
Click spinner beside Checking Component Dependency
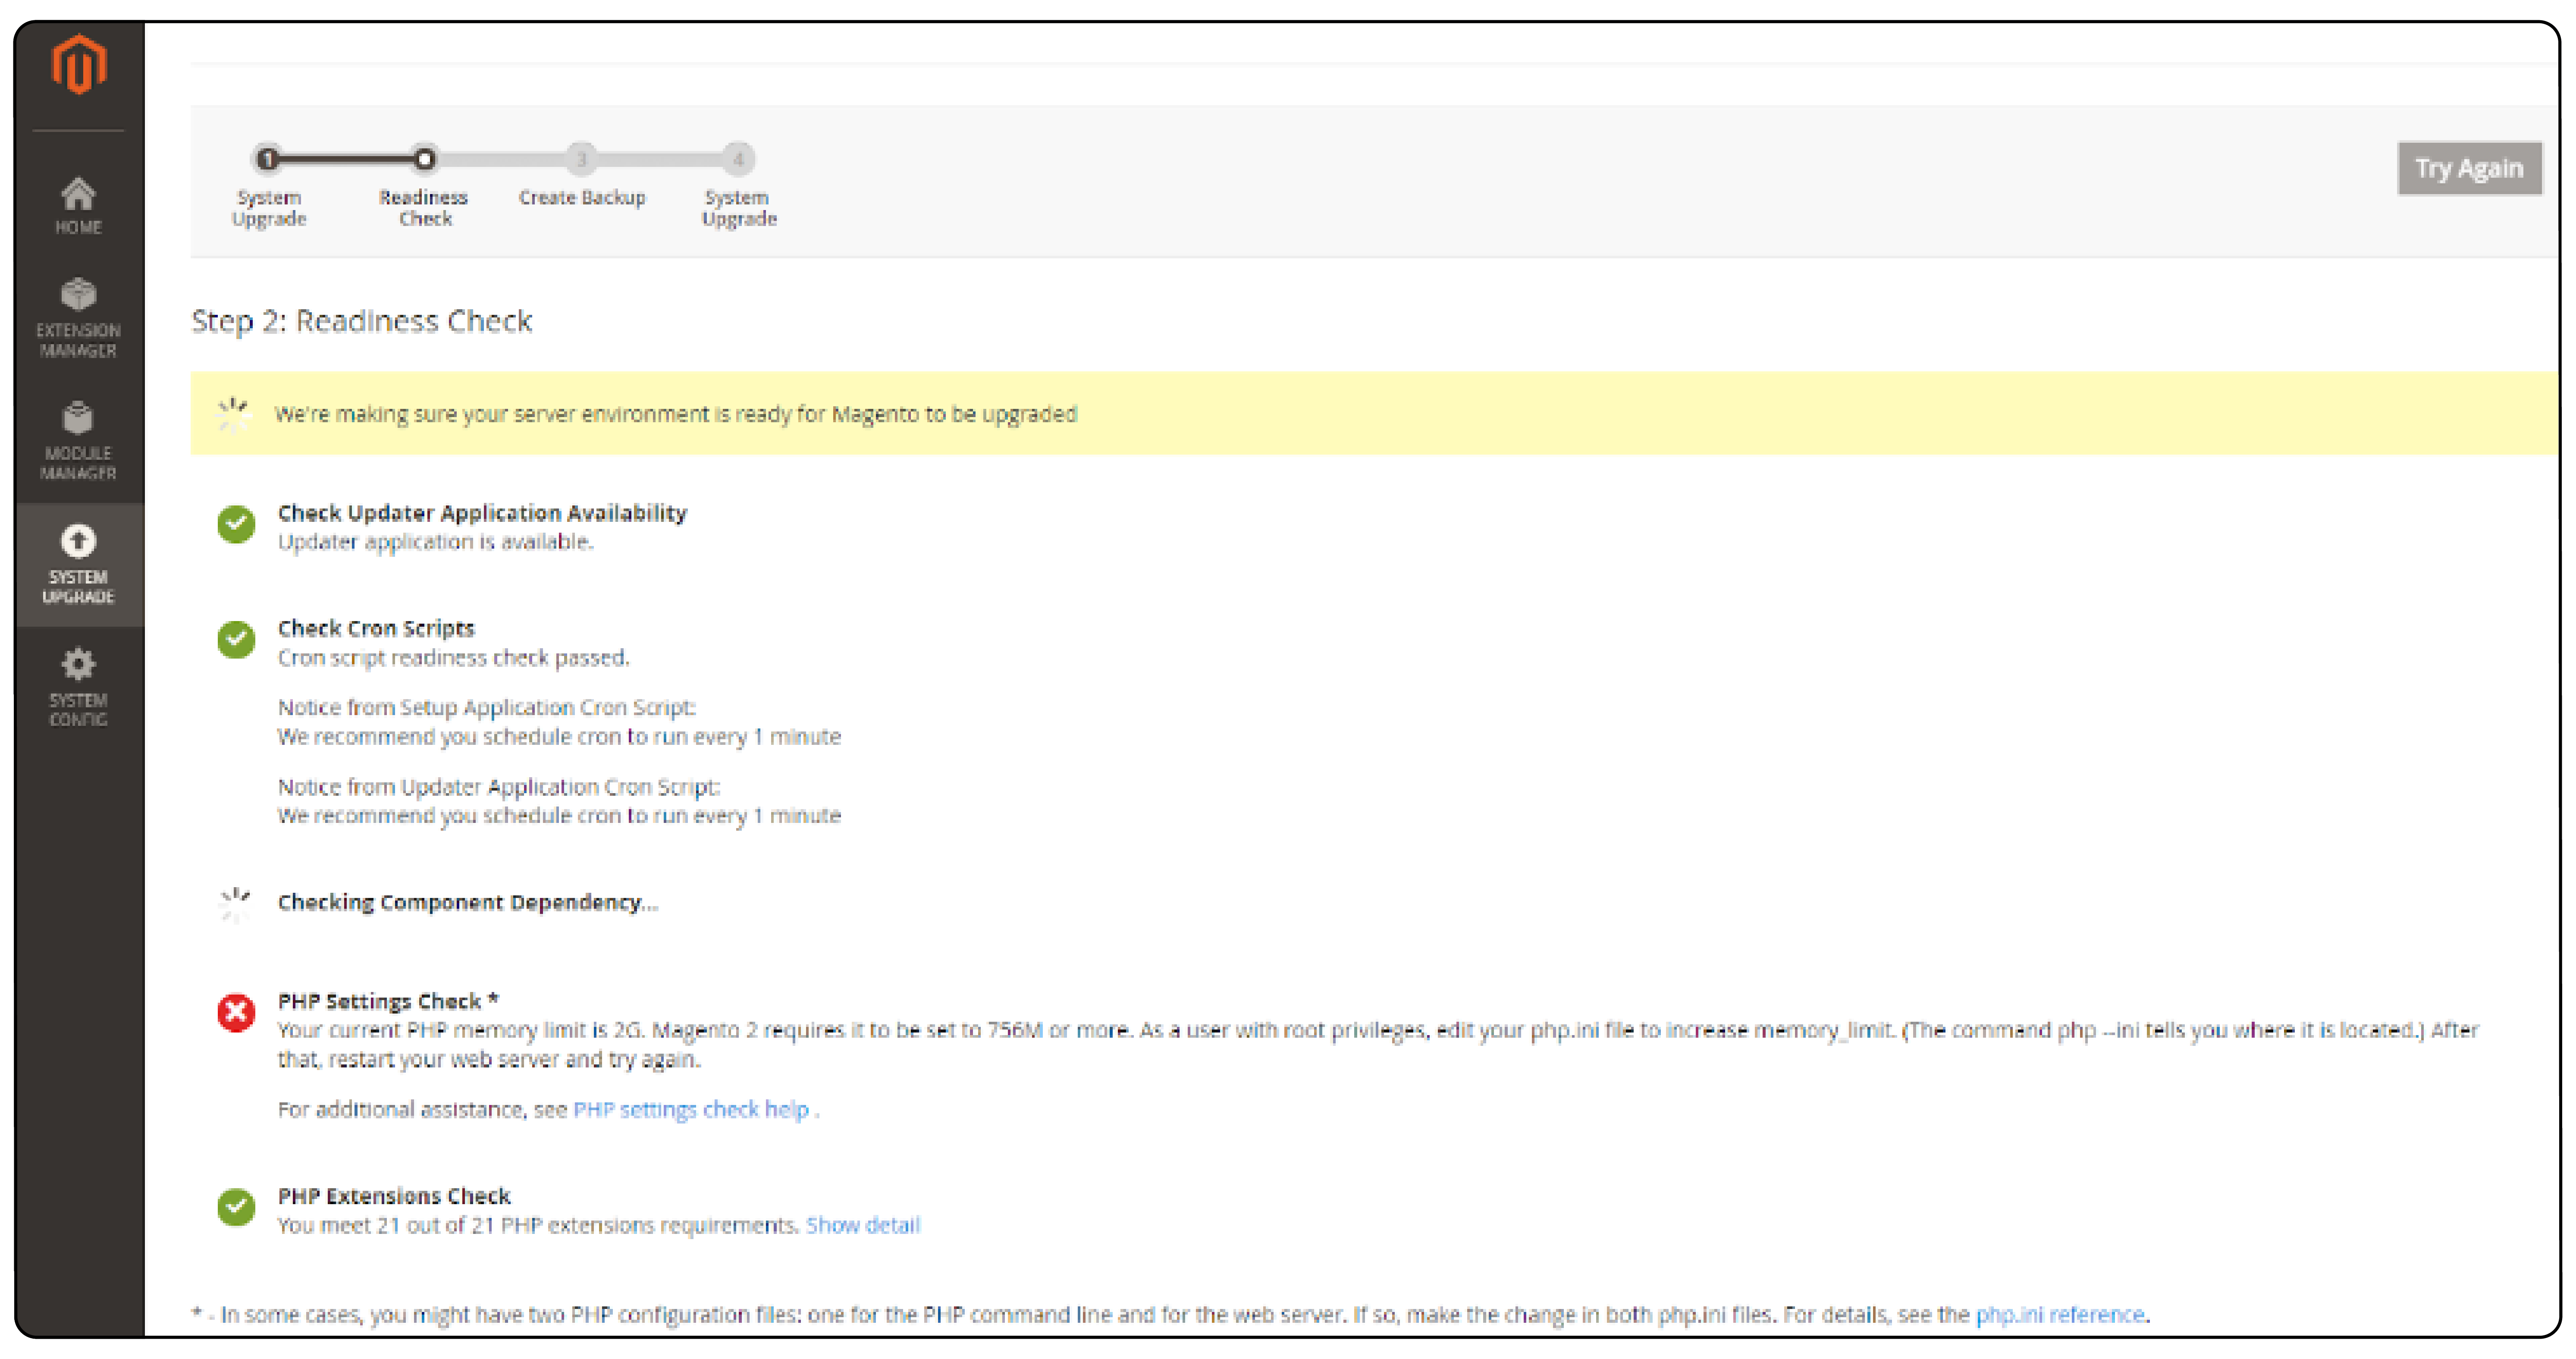(235, 904)
